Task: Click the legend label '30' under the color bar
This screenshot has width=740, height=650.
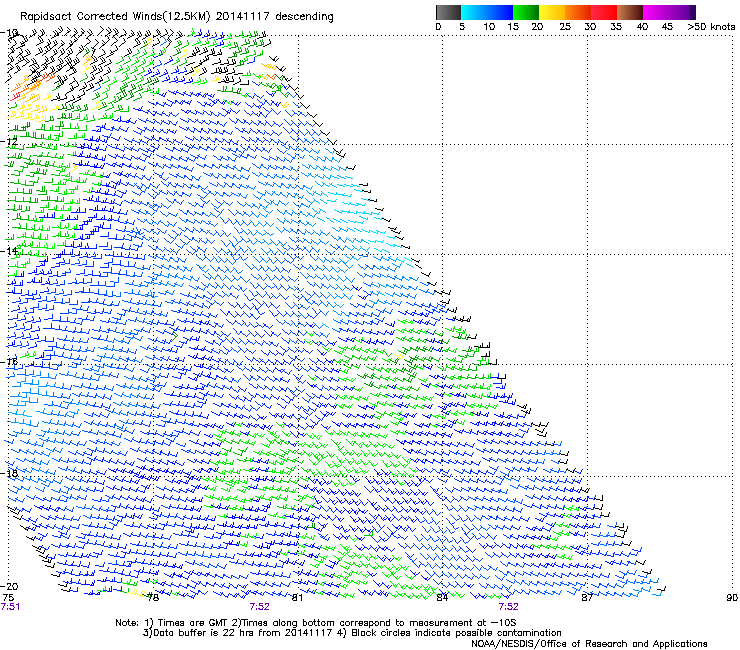Action: tap(590, 27)
